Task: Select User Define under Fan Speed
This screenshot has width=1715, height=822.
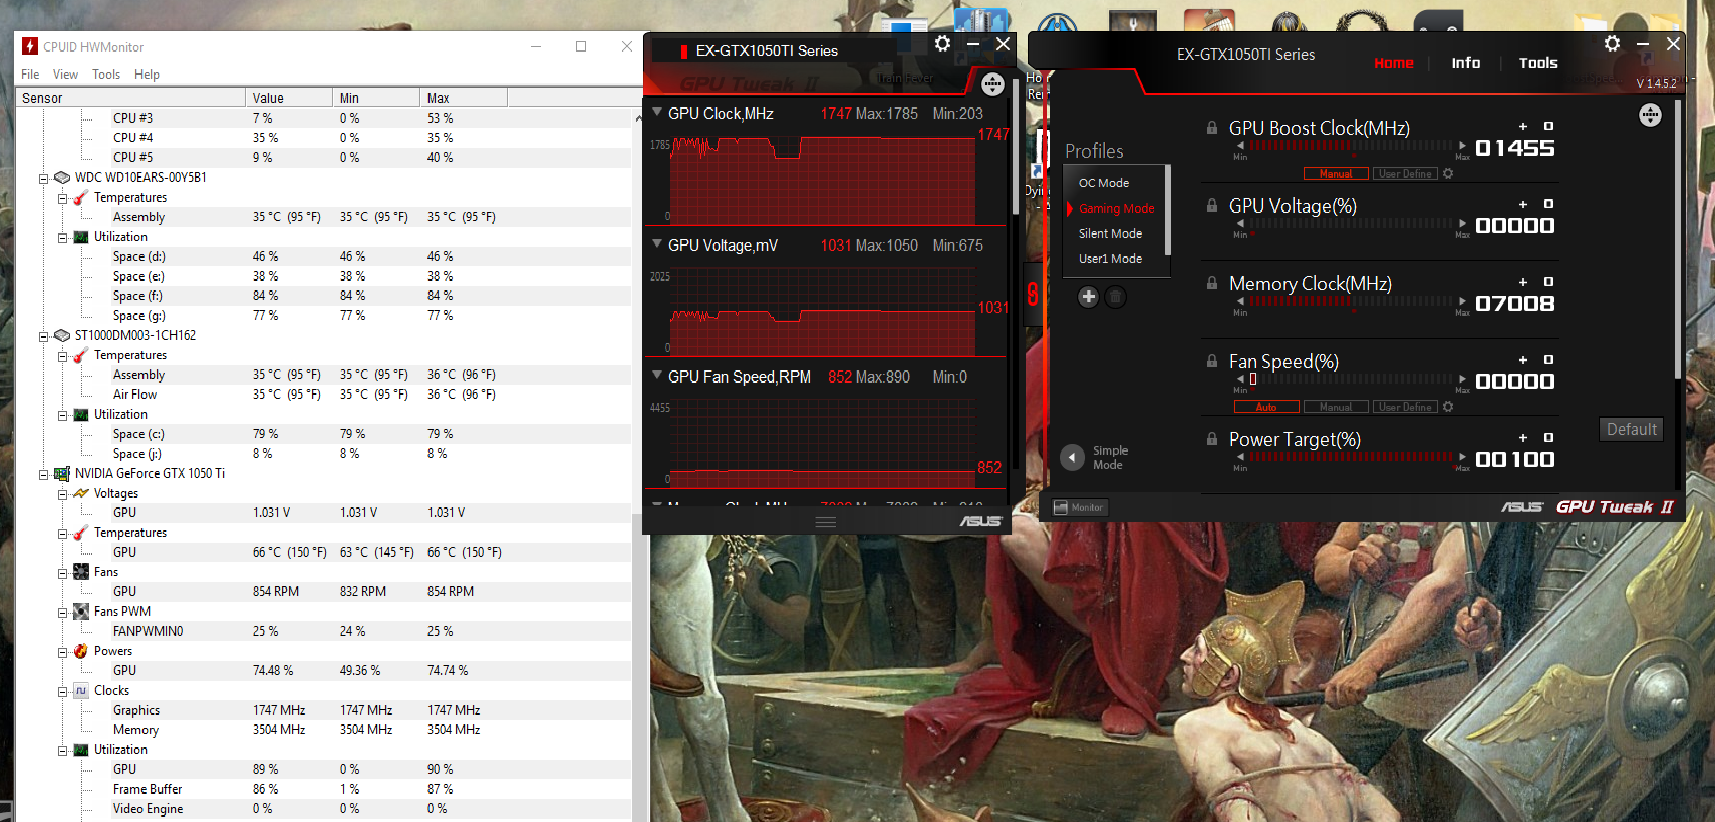Action: [x=1405, y=407]
